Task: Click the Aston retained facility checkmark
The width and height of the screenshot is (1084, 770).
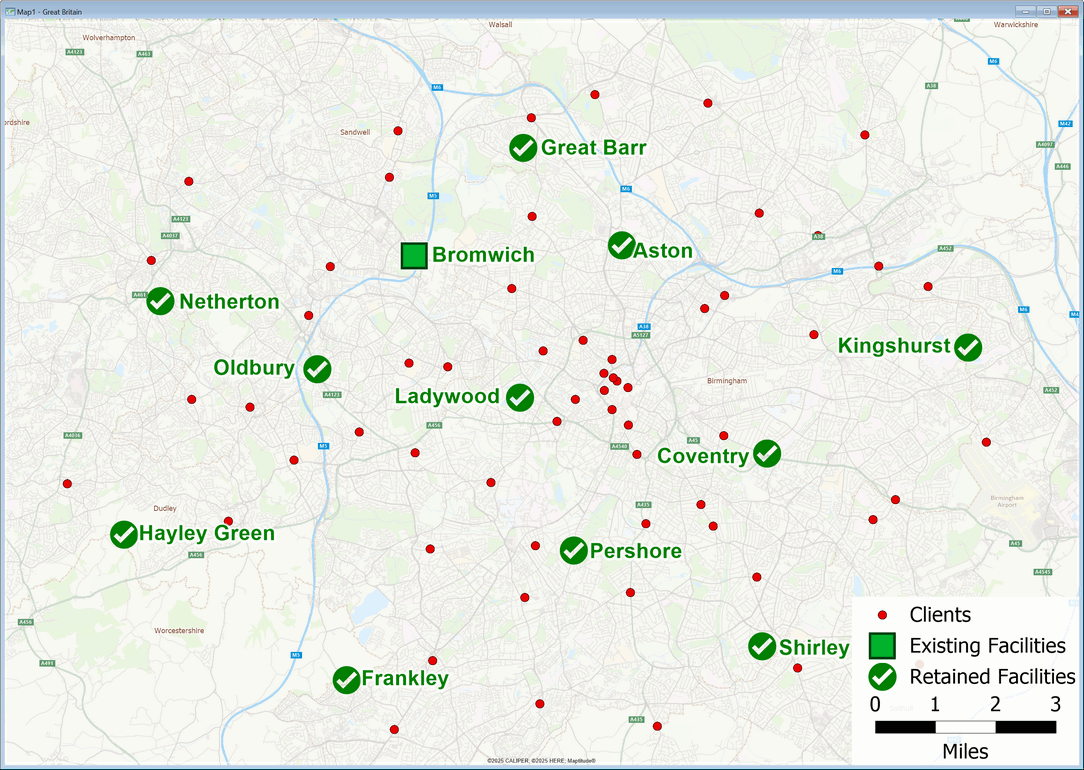Action: tap(622, 245)
